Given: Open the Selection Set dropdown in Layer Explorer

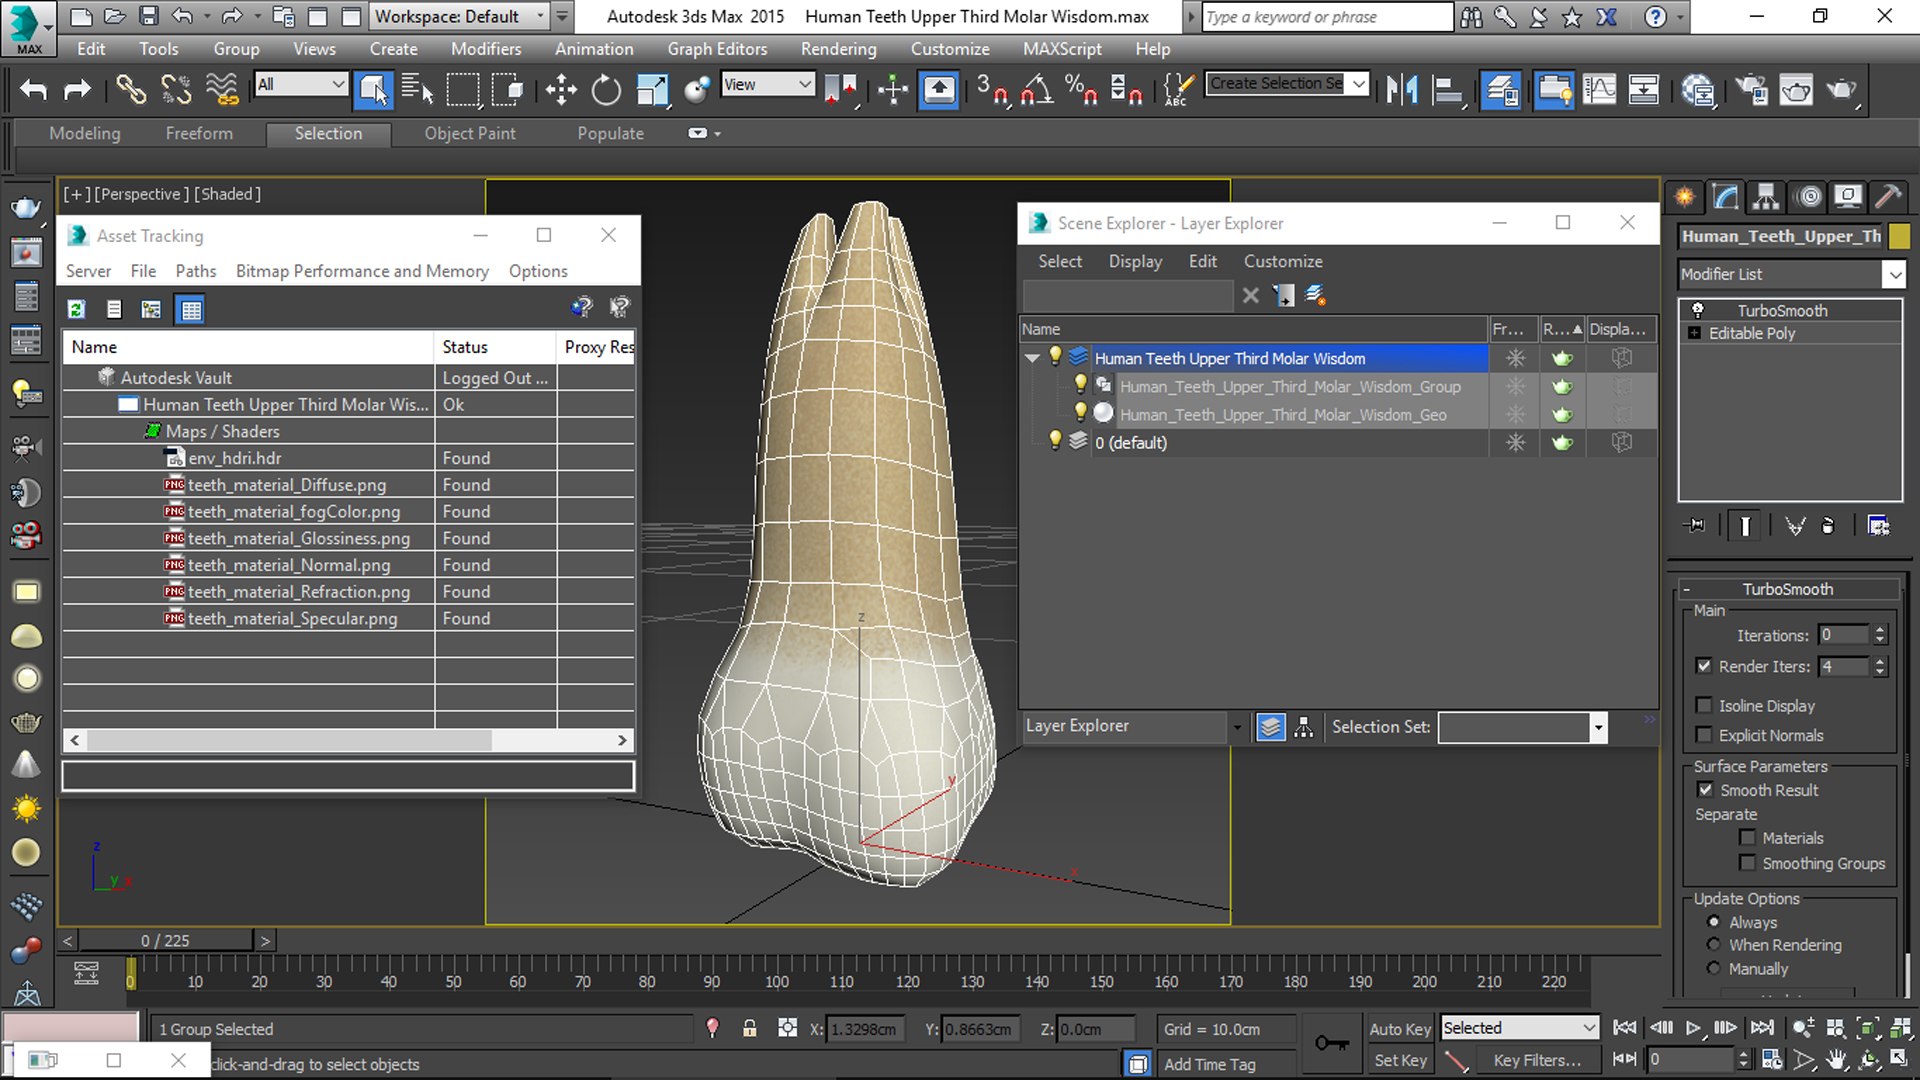Looking at the screenshot, I should point(1597,727).
